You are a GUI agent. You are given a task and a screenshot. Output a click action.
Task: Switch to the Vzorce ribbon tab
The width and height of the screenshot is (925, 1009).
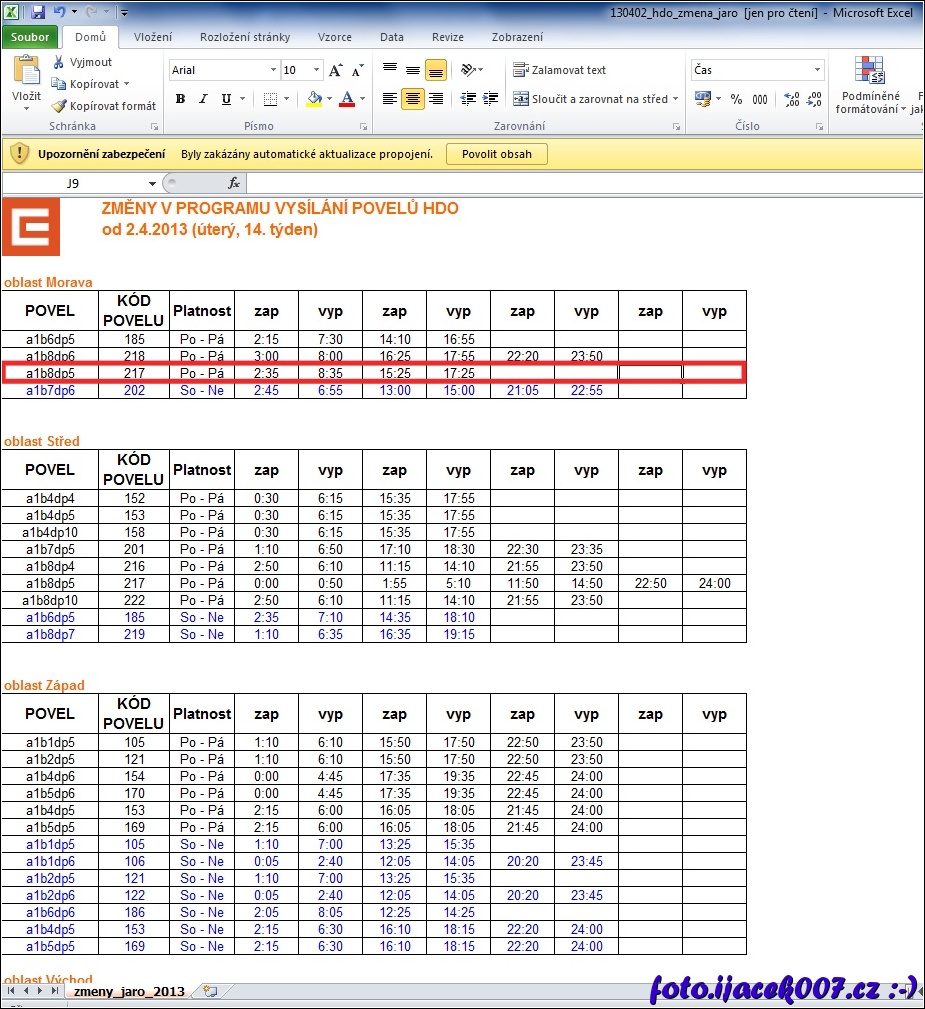(334, 37)
